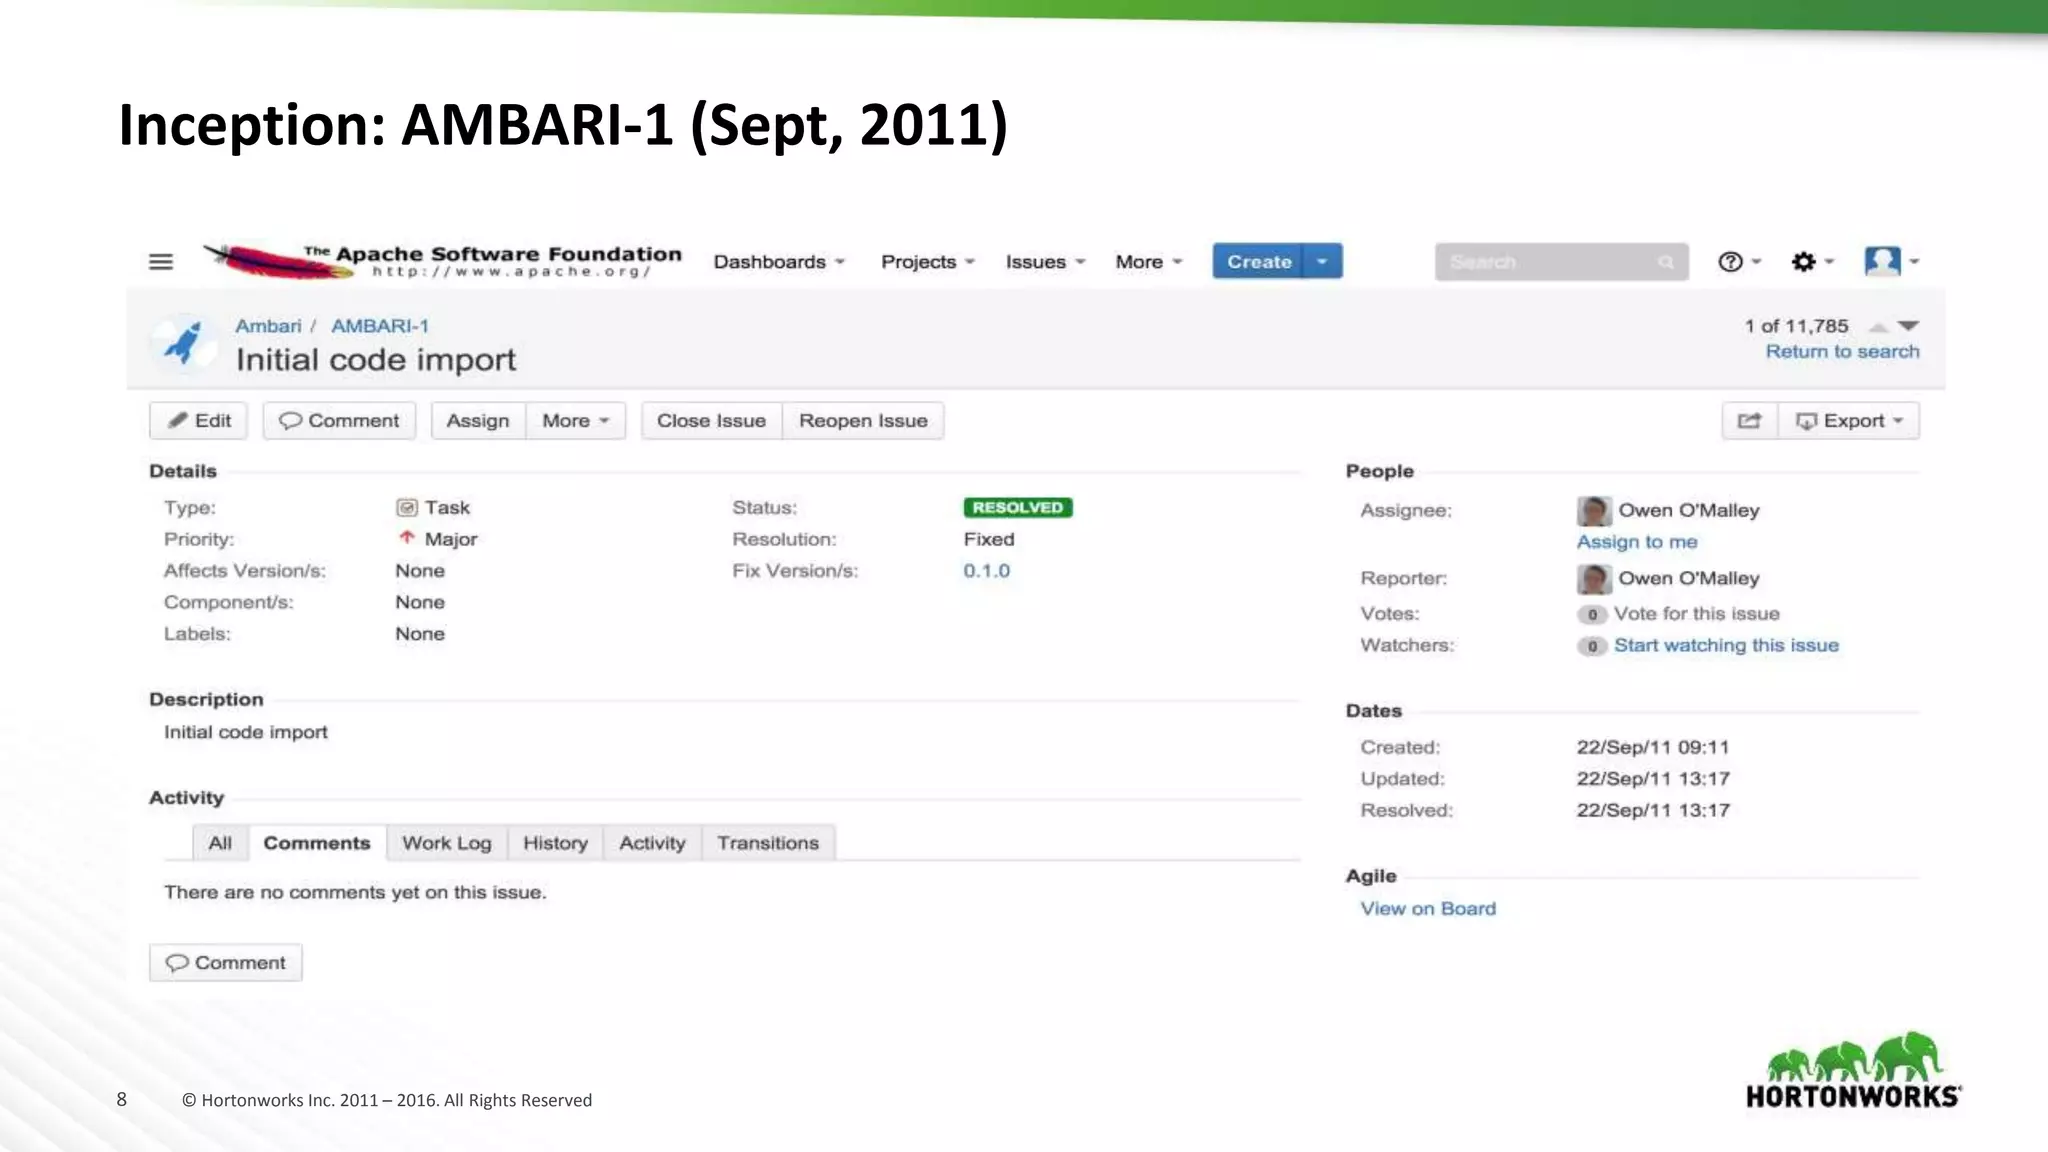Screen dimensions: 2048x1152
Task: Click the blue Create button
Action: point(1259,261)
